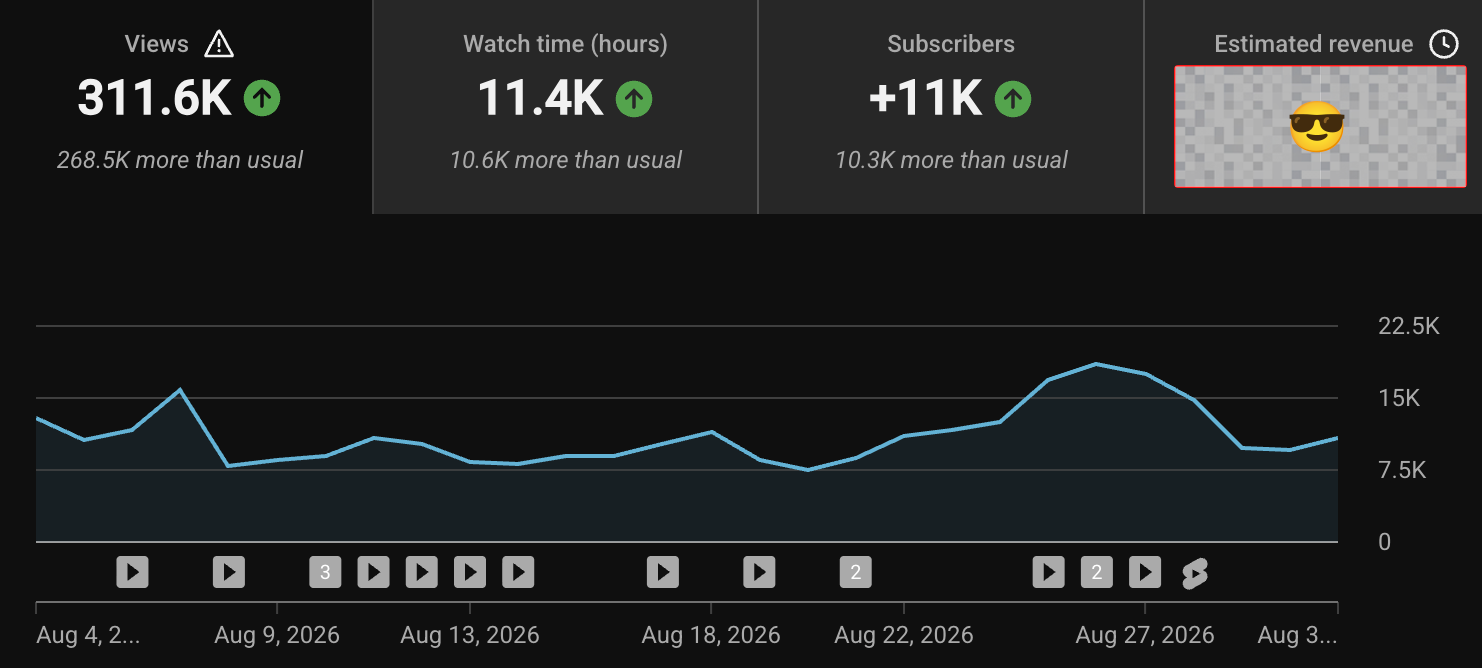
Task: Switch to the Watch time (hours) tab
Action: pos(565,106)
